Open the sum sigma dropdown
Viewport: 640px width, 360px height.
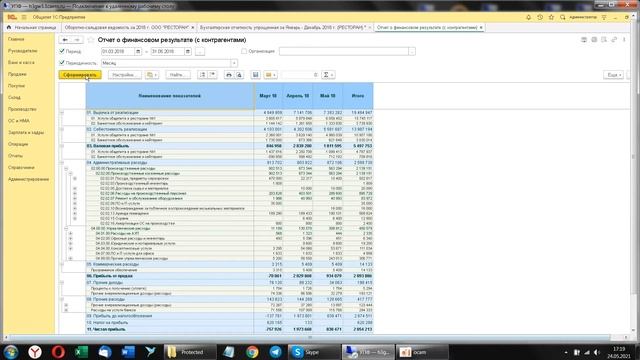(x=328, y=75)
